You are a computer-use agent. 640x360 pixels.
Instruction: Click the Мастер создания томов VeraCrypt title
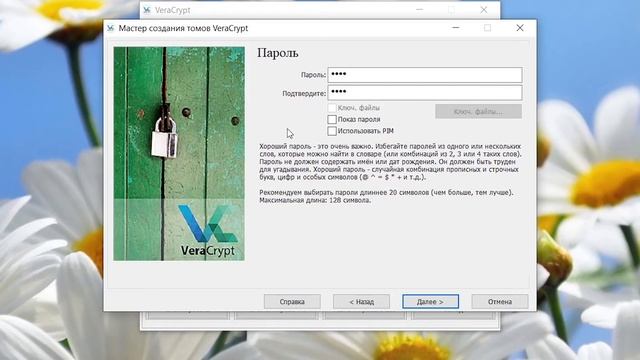[x=183, y=28]
